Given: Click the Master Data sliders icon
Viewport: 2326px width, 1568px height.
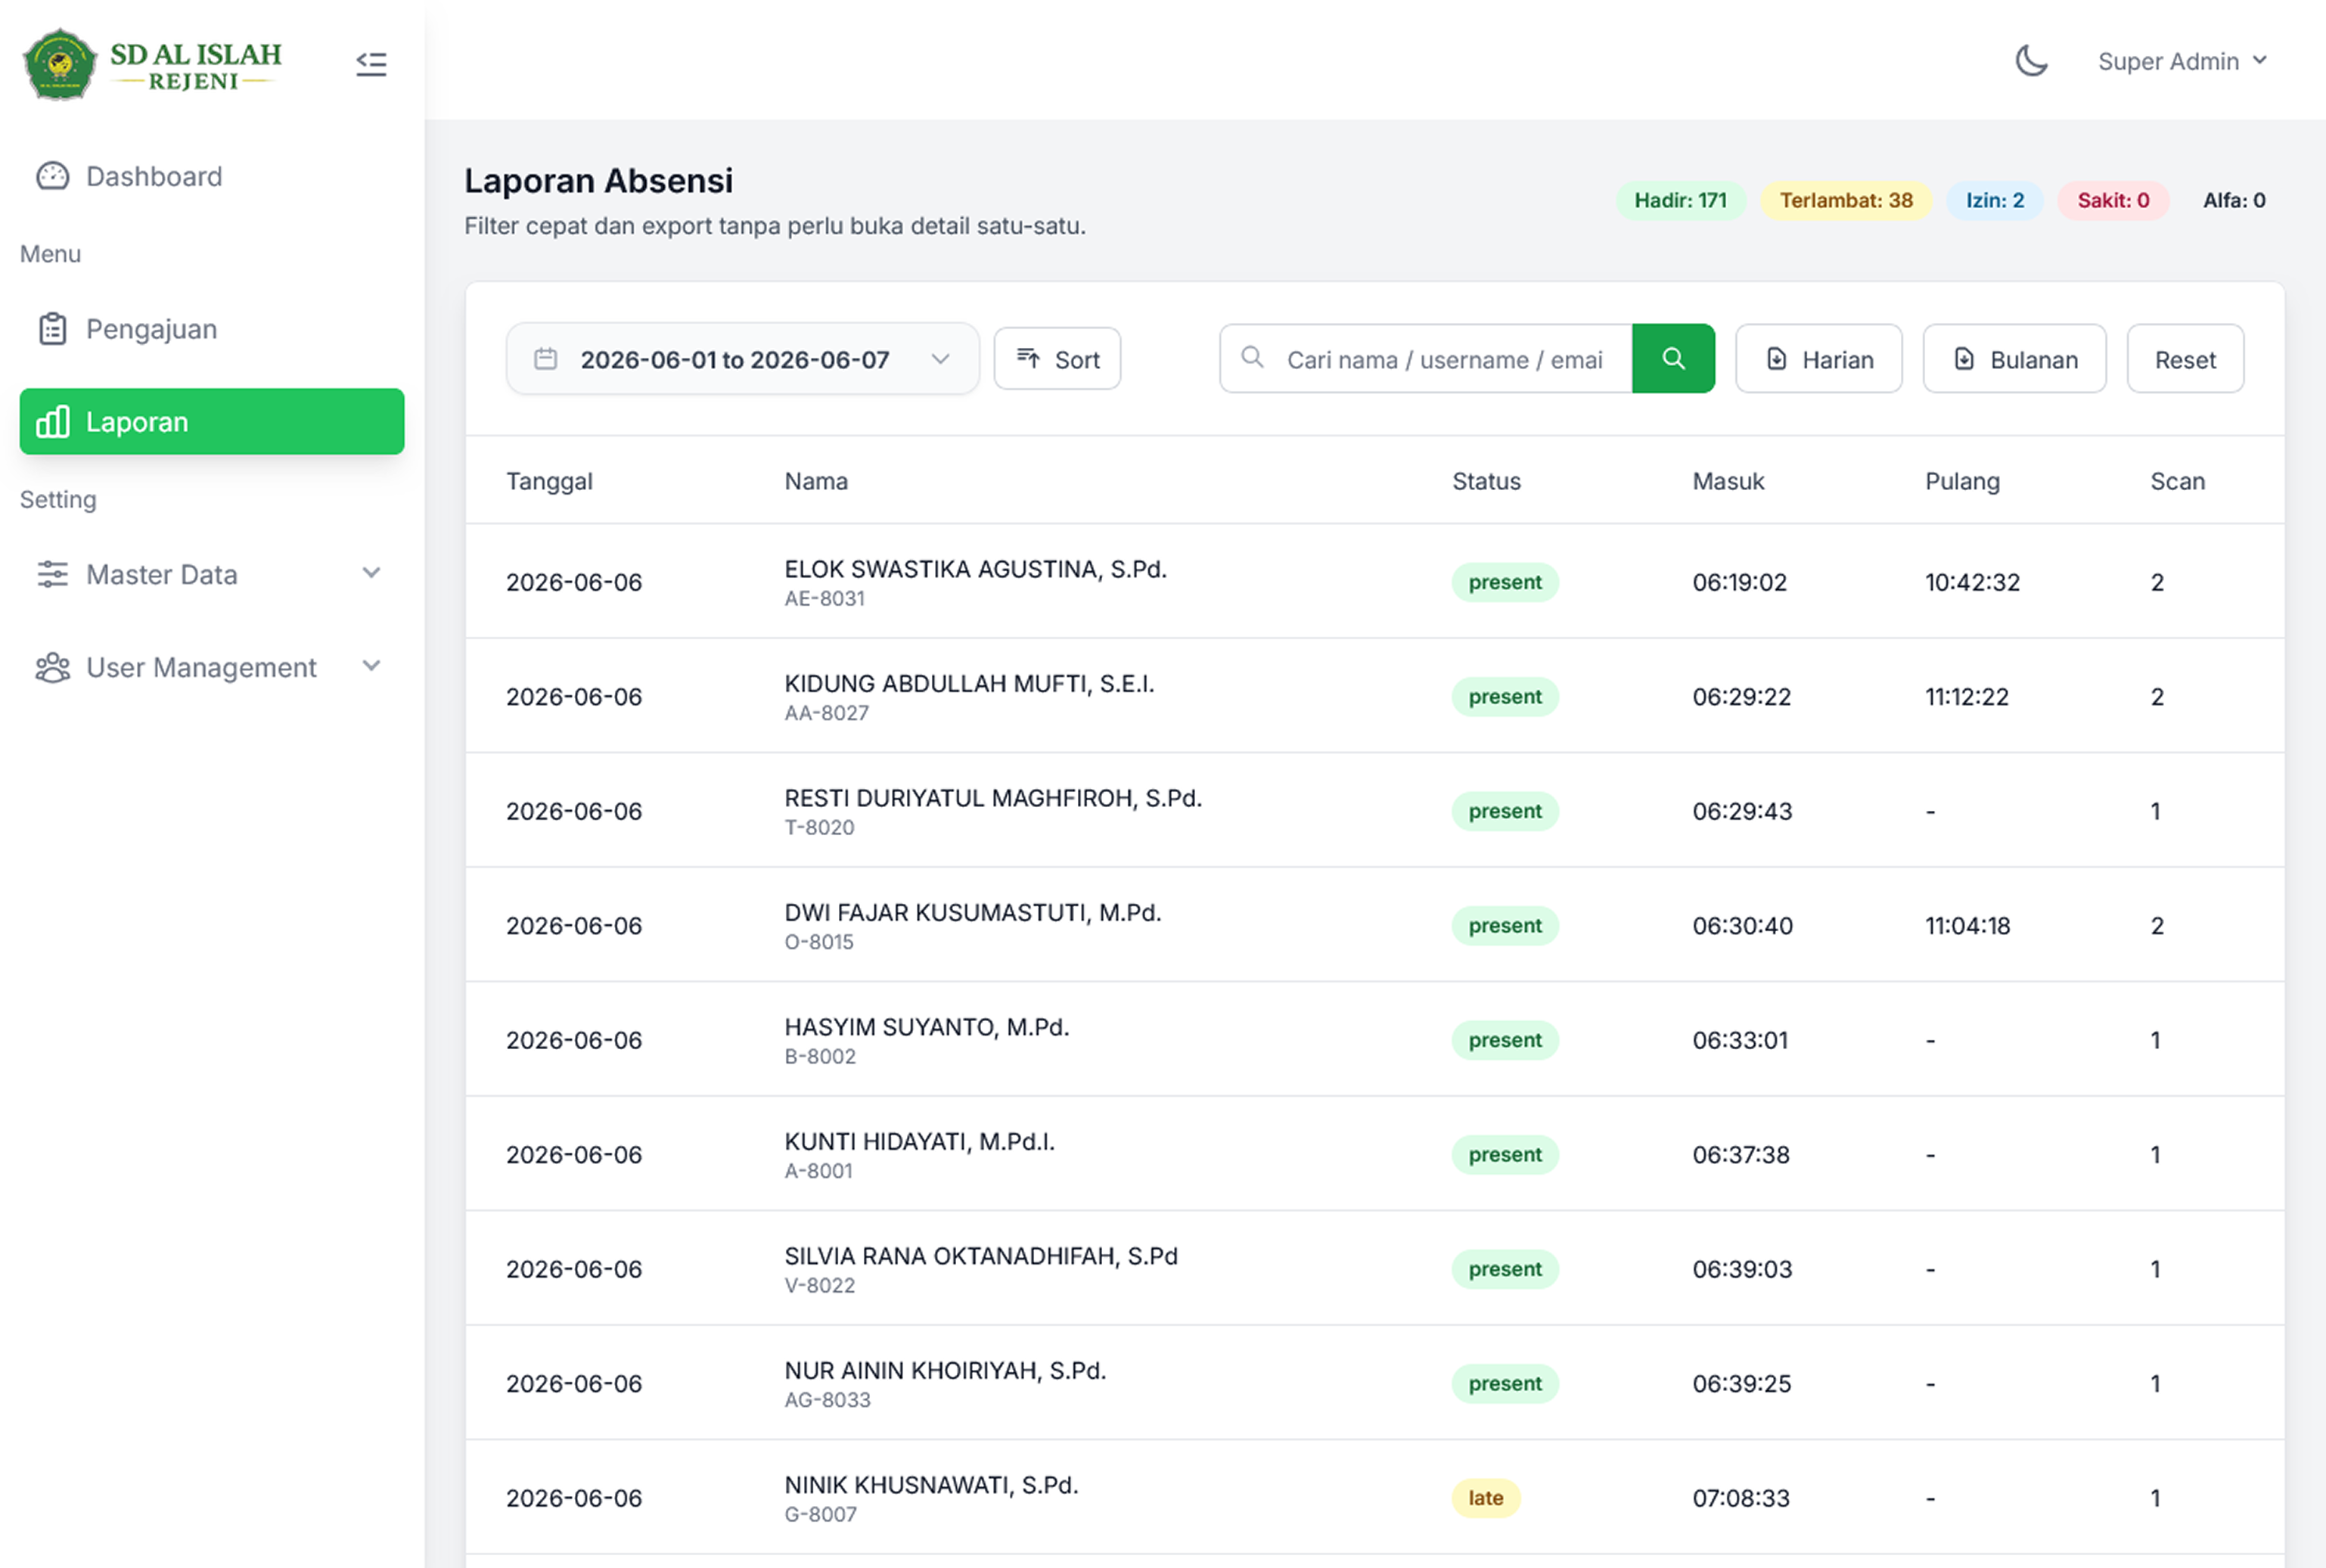Looking at the screenshot, I should click(x=52, y=575).
